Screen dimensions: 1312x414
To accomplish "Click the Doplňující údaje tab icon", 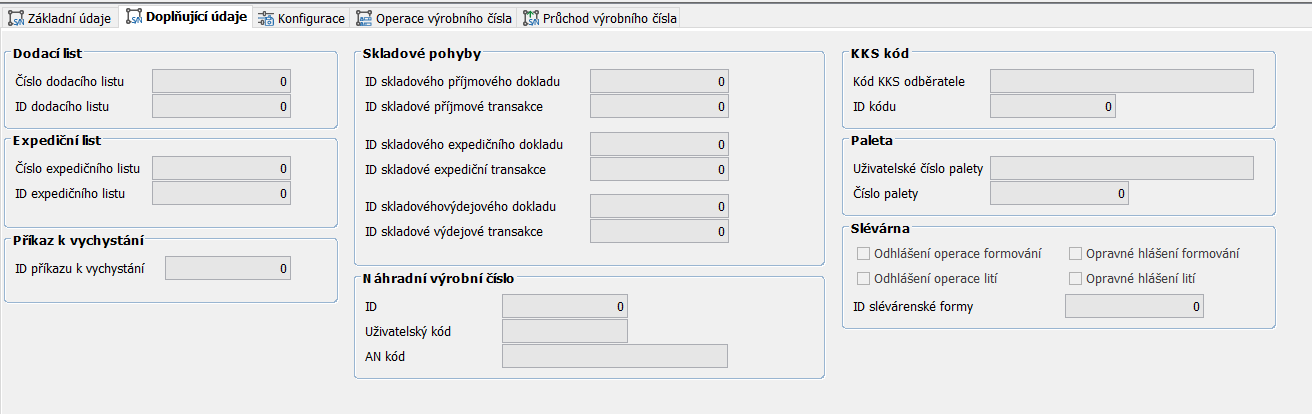I will coord(134,17).
